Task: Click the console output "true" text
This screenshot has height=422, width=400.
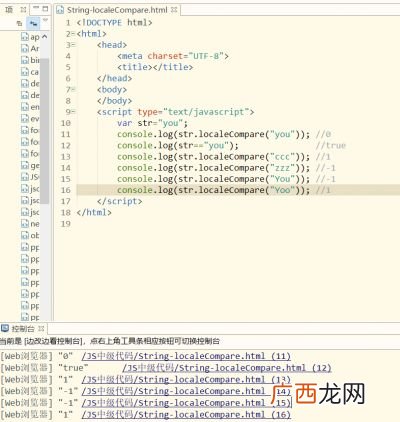Action: (73, 368)
